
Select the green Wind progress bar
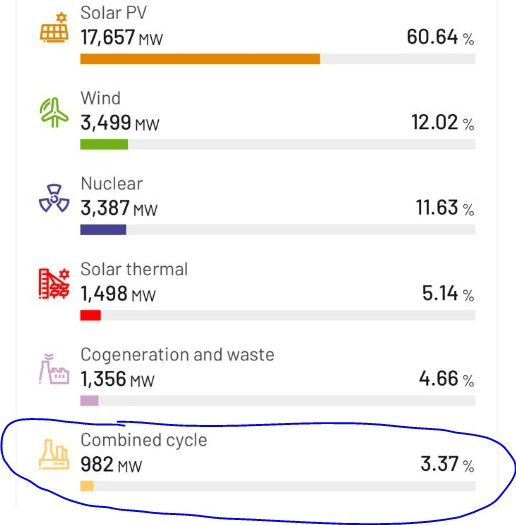pyautogui.click(x=104, y=144)
